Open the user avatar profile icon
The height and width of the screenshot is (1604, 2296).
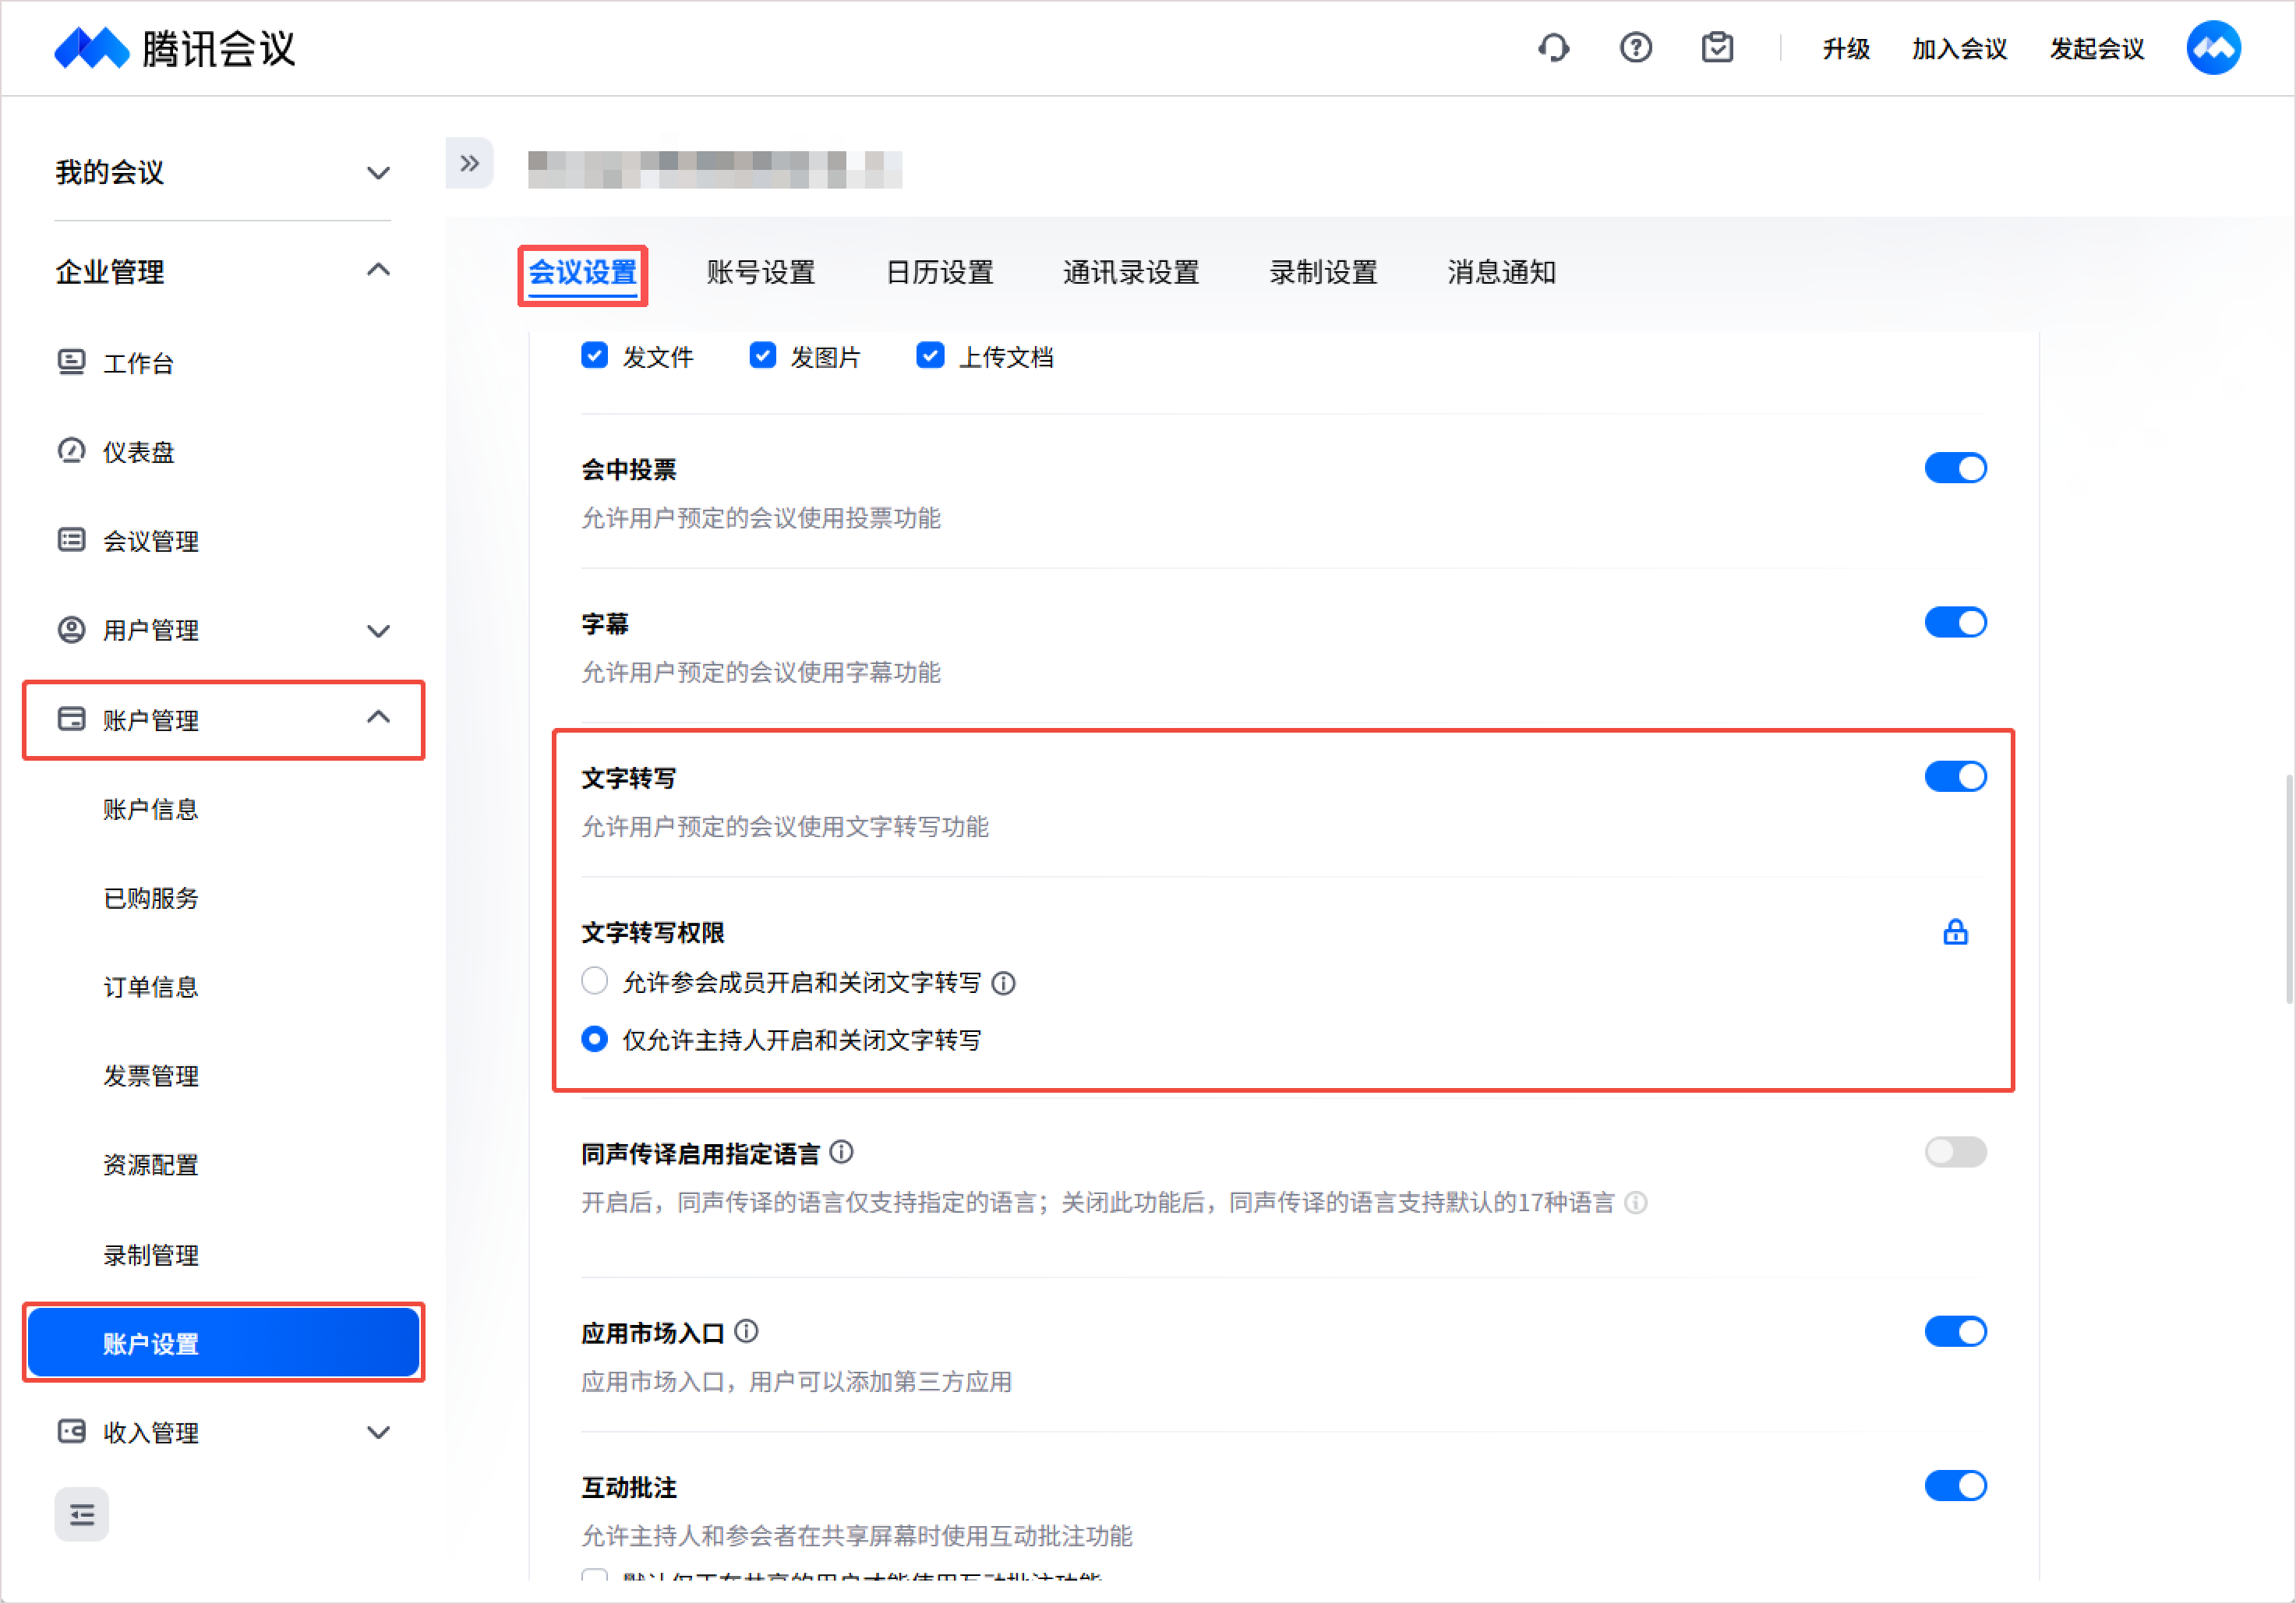(2213, 47)
